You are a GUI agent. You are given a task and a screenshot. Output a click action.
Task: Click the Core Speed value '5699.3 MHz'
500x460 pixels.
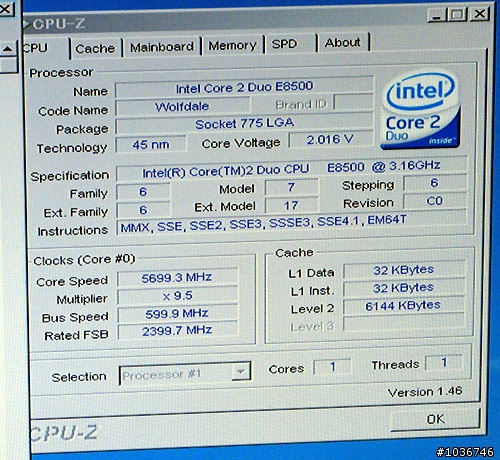[x=177, y=278]
